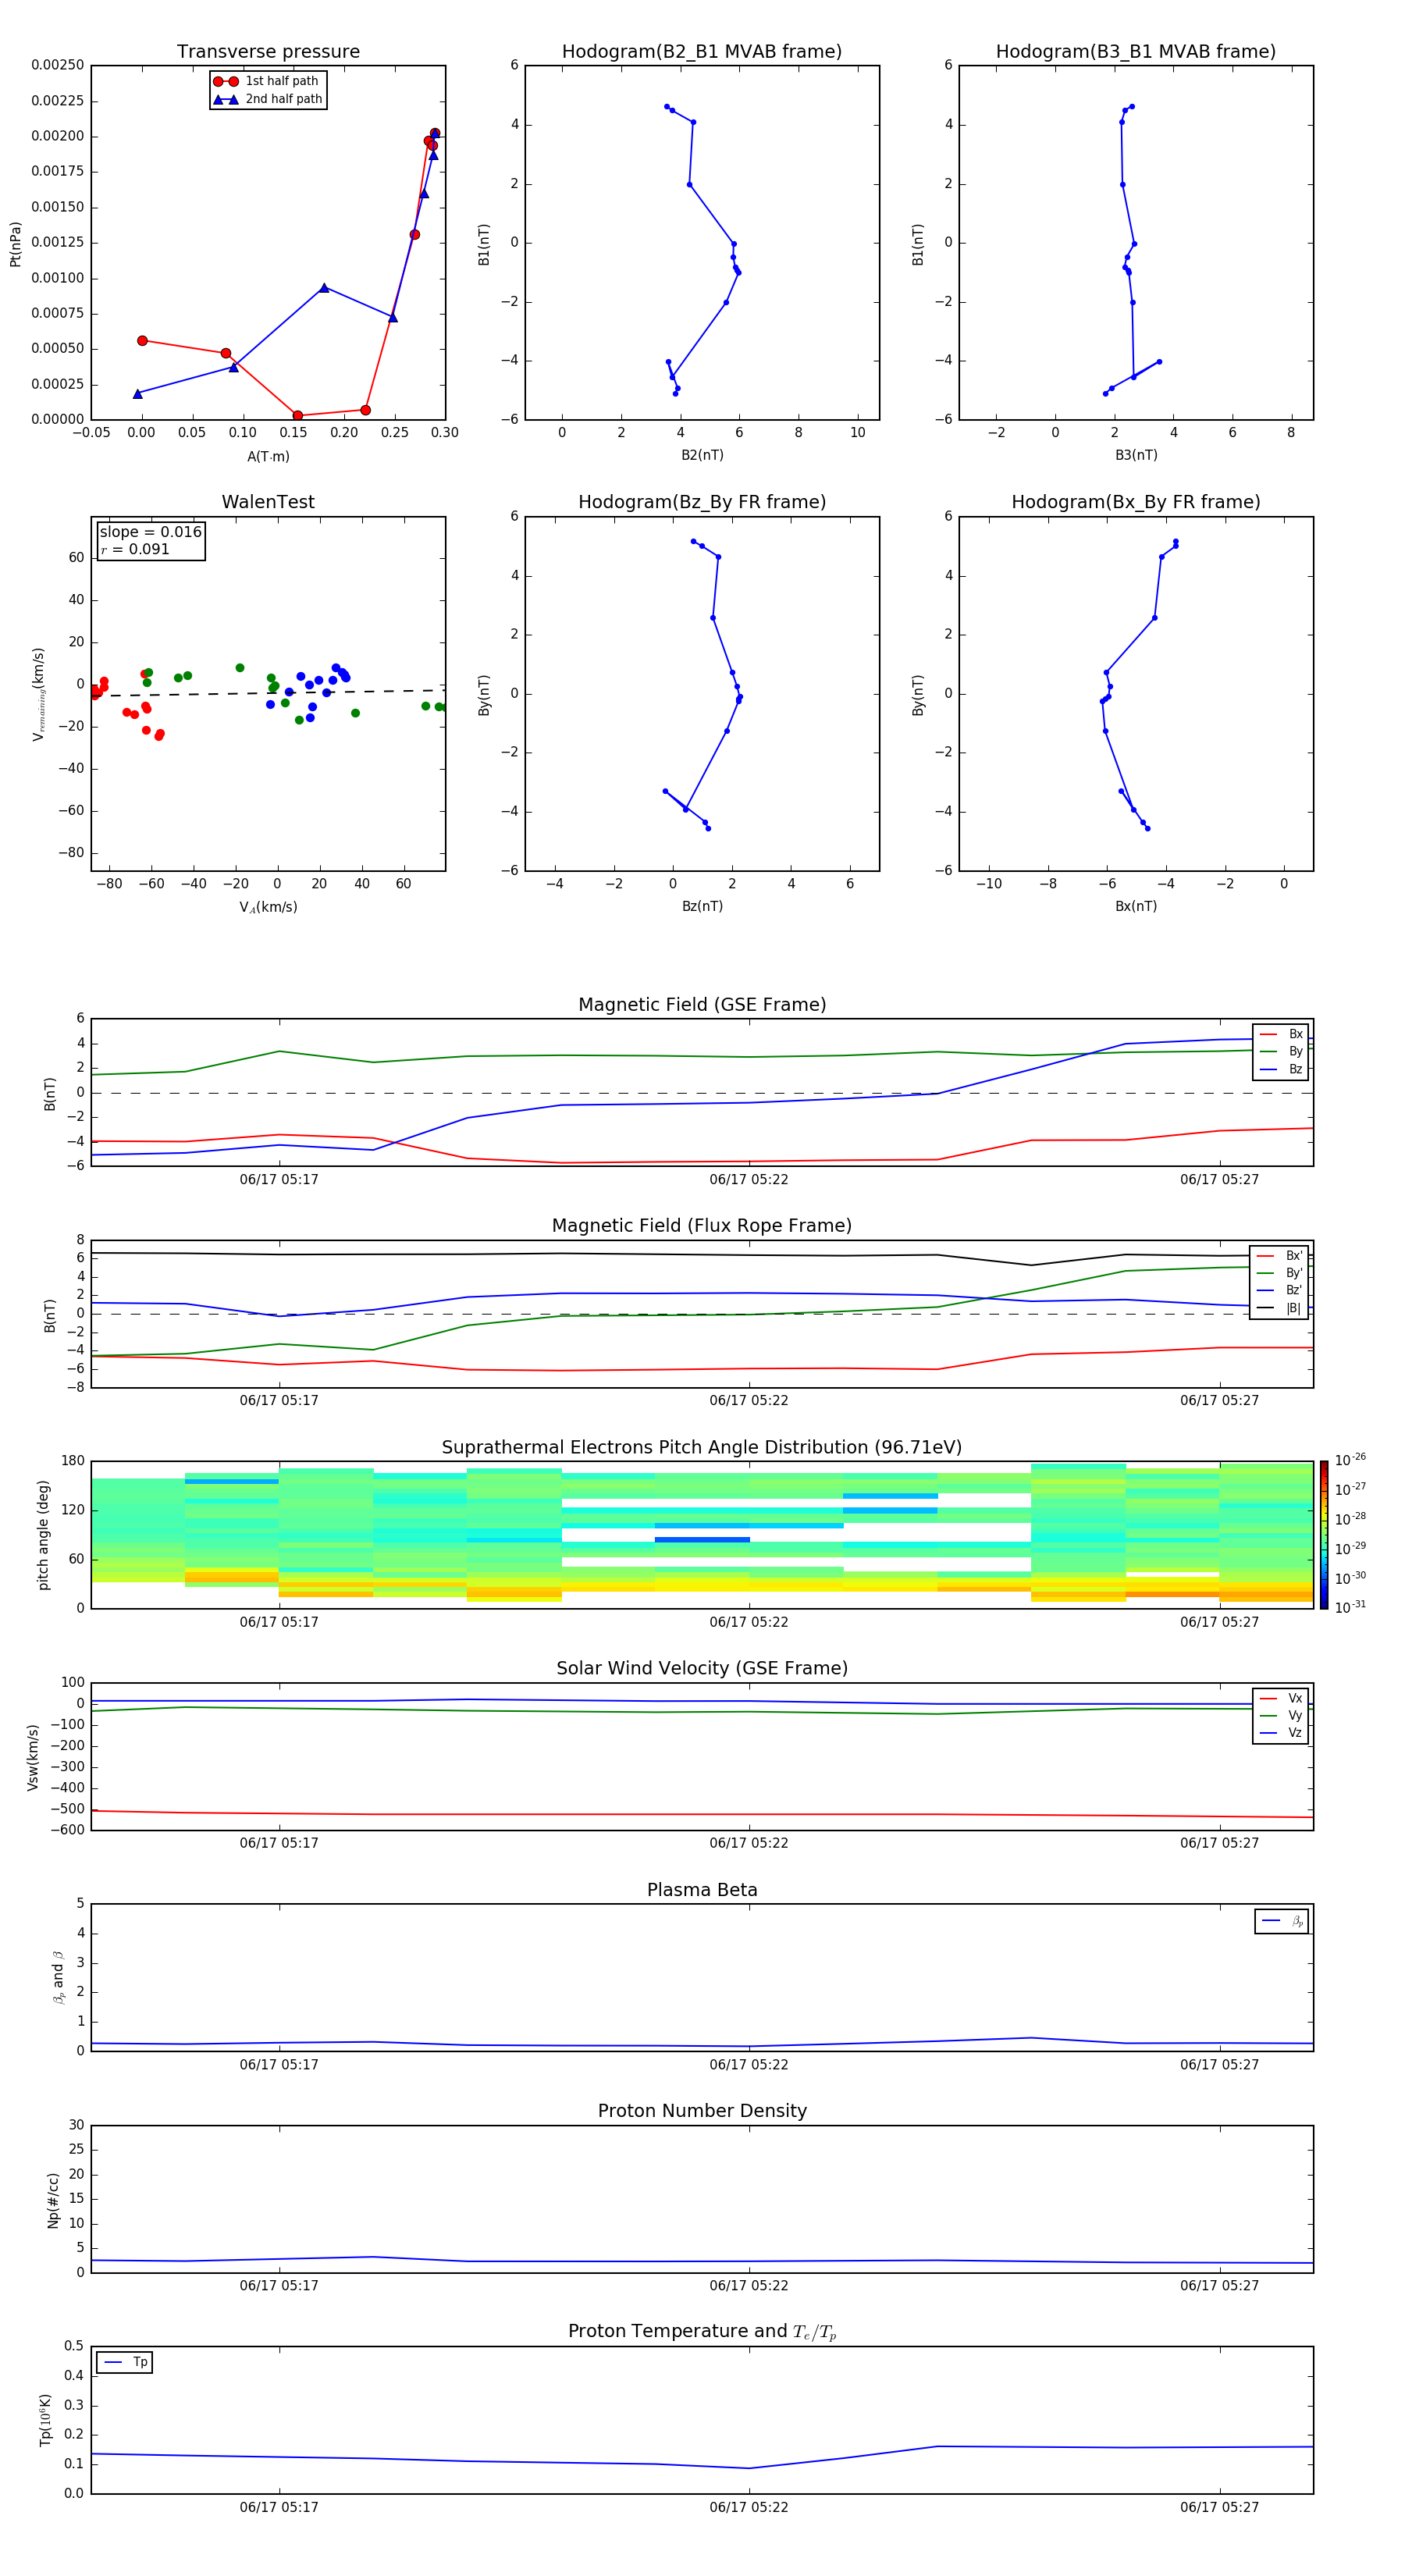Click 'Vsw(km/s)' axis label
1405x2576 pixels.
33,1757
